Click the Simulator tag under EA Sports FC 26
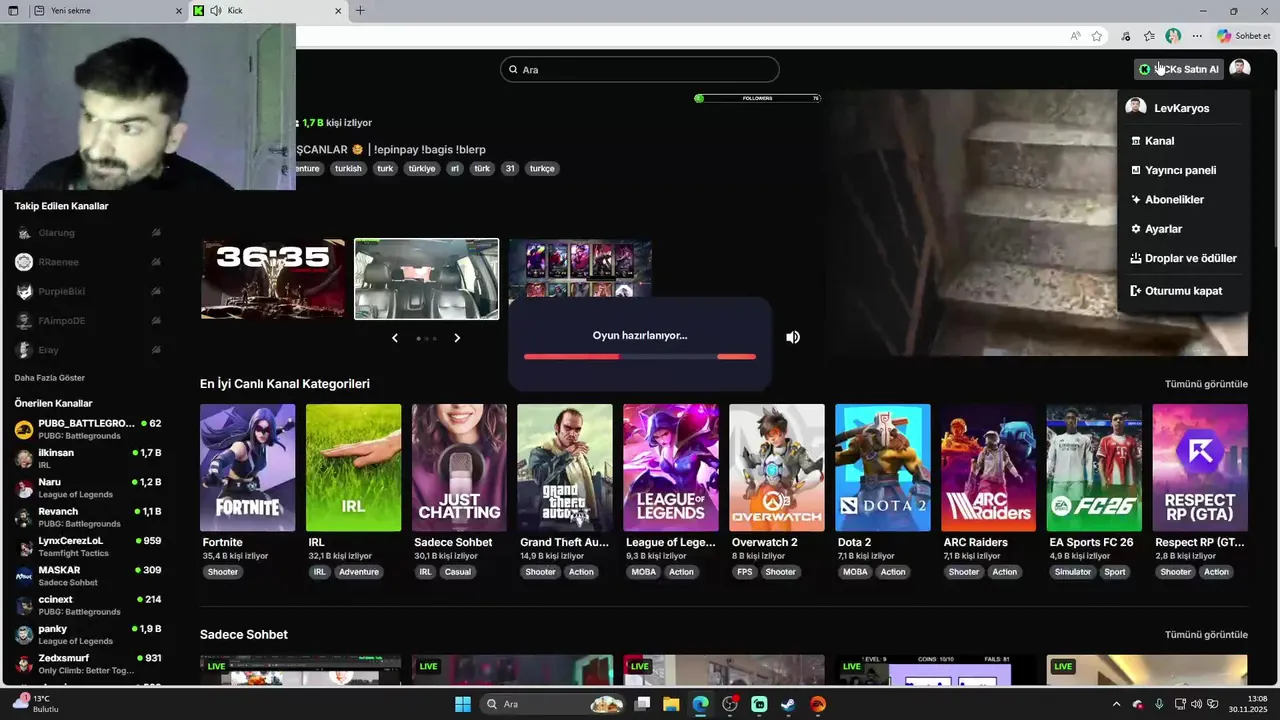This screenshot has width=1280, height=720. pos(1073,572)
